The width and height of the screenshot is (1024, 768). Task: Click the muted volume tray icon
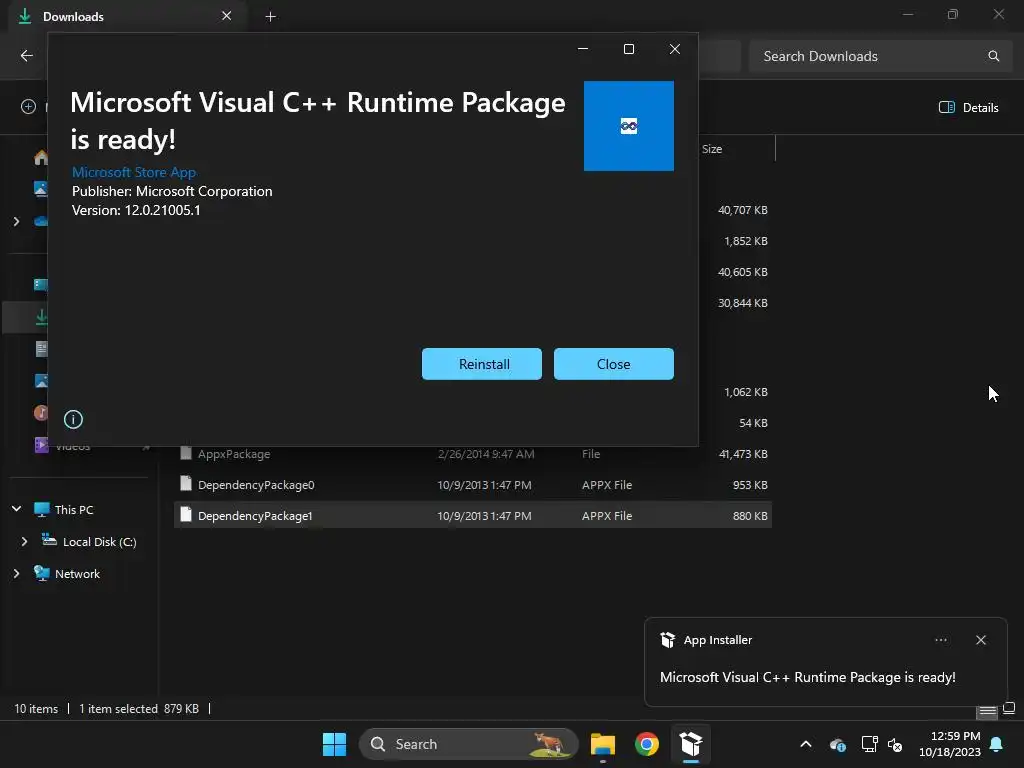pos(895,744)
